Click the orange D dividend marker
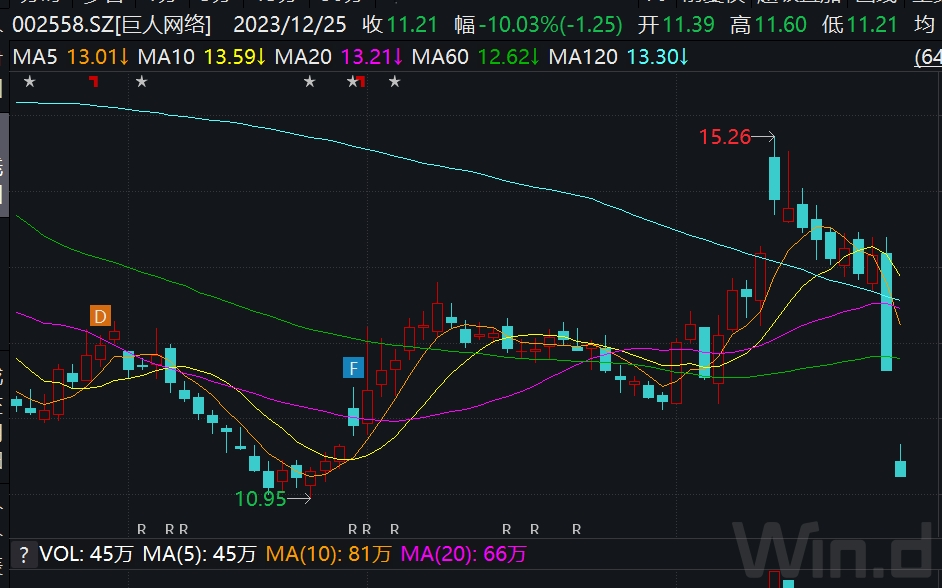Viewport: 942px width, 588px height. [x=100, y=316]
